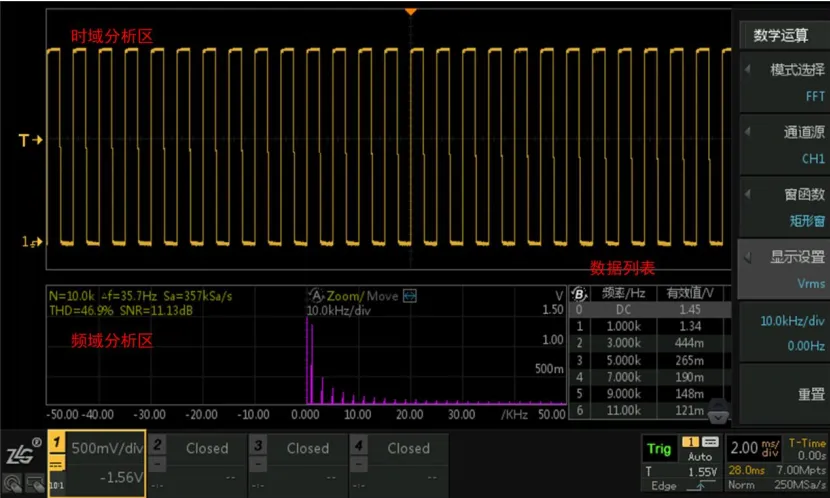Screen dimensions: 830x498
Task: Select the Edge trigger type label
Action: 664,486
